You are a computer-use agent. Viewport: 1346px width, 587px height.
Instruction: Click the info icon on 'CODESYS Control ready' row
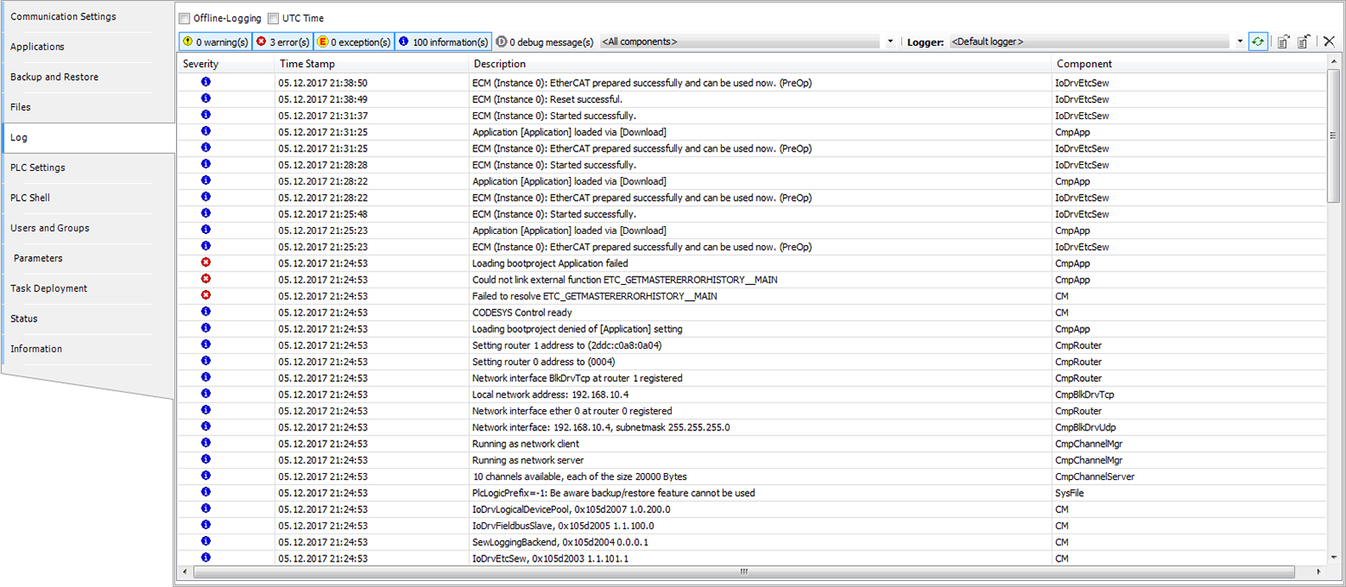(x=206, y=312)
